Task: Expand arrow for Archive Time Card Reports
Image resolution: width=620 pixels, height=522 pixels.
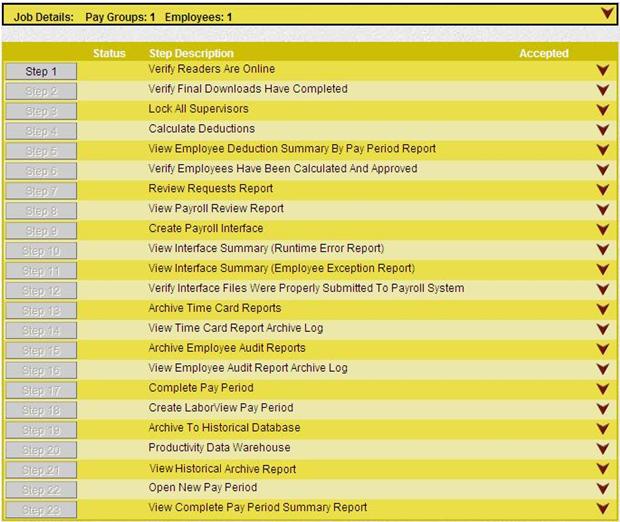Action: coord(602,309)
